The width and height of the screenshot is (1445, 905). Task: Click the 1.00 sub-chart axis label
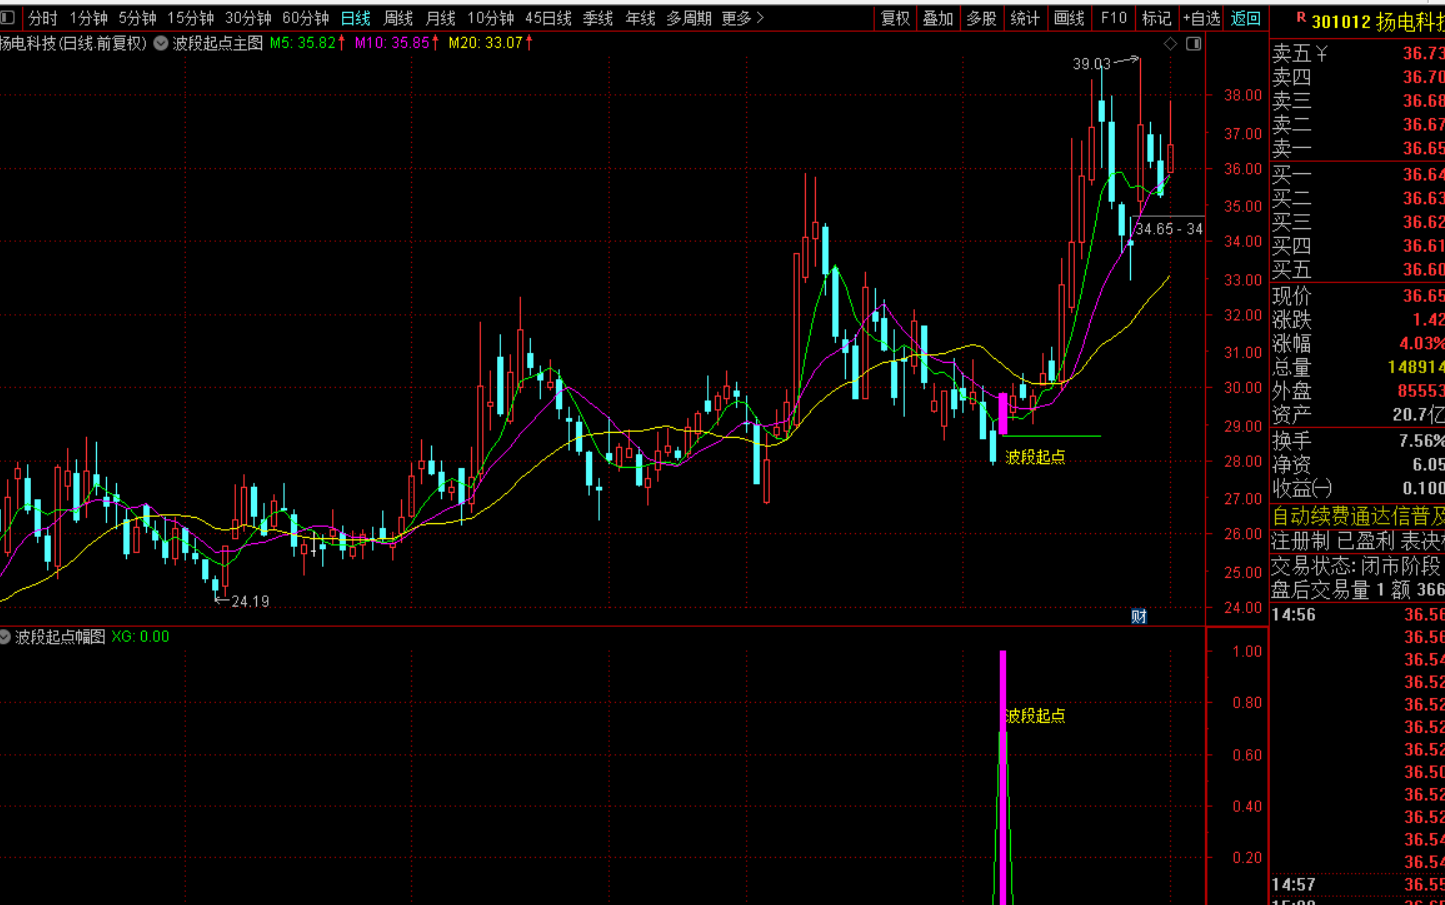pyautogui.click(x=1247, y=652)
